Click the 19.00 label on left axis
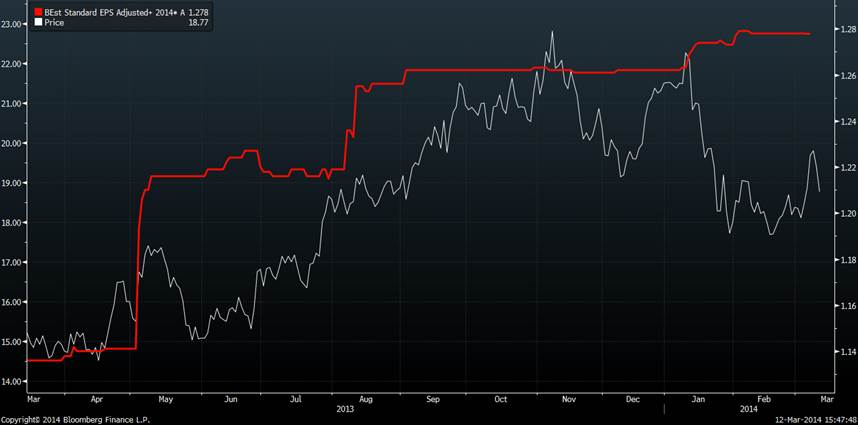Screen dimensions: 858x425 pos(13,183)
